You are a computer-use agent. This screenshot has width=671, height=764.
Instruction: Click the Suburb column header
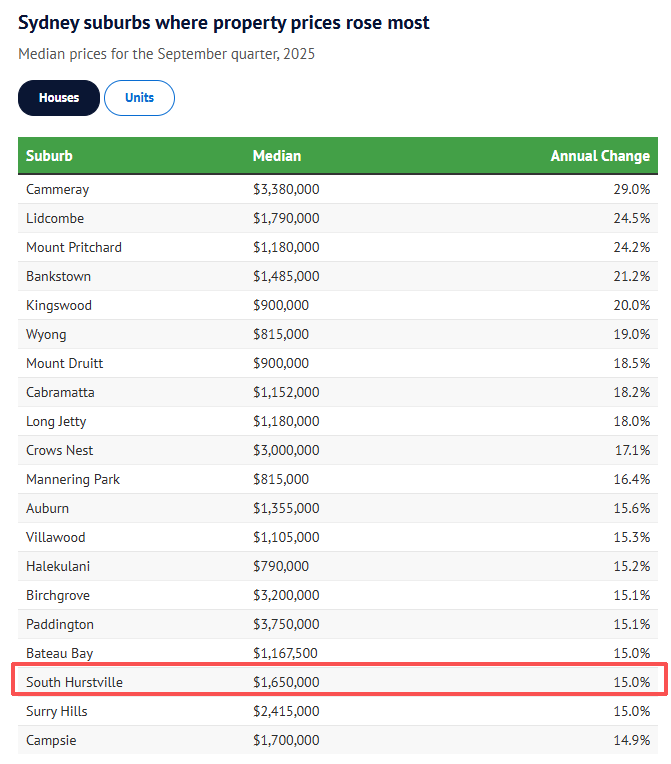pyautogui.click(x=49, y=156)
